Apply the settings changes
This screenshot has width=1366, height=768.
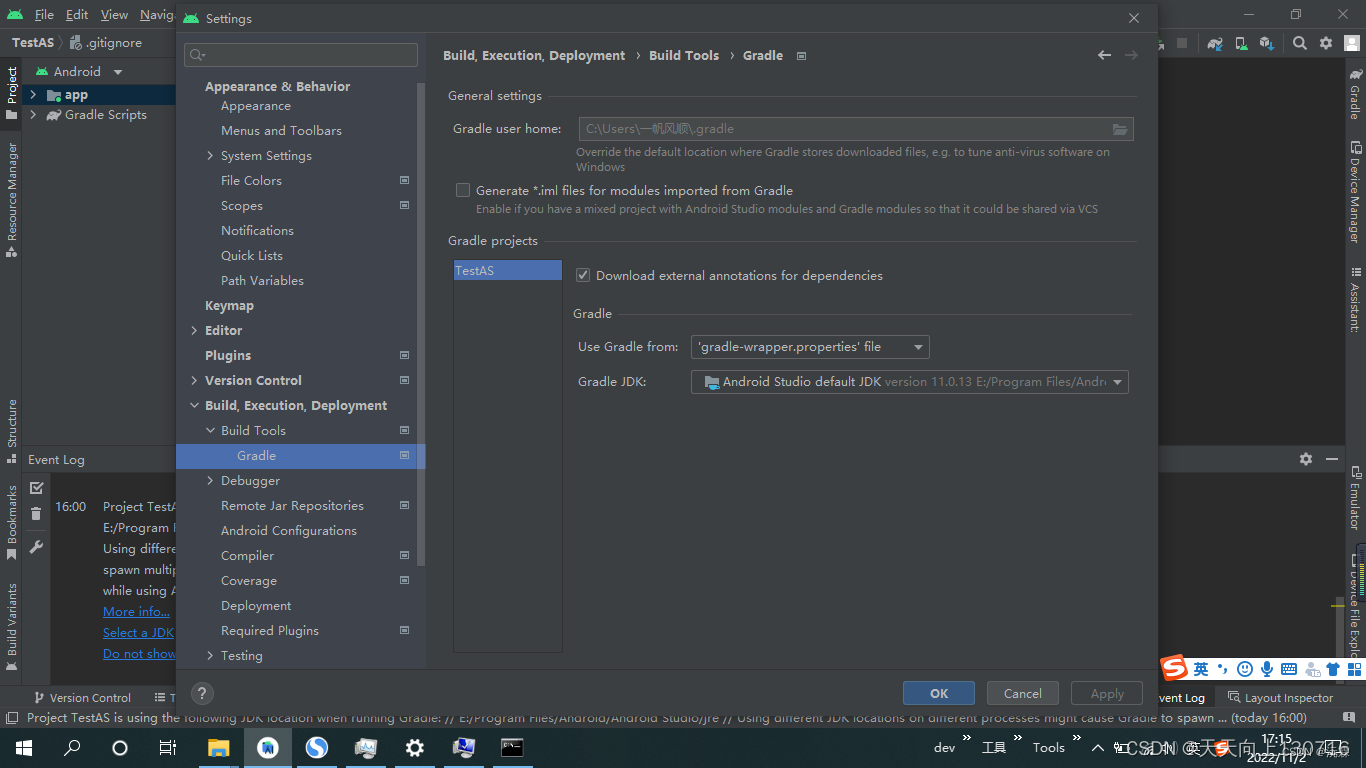point(1106,692)
